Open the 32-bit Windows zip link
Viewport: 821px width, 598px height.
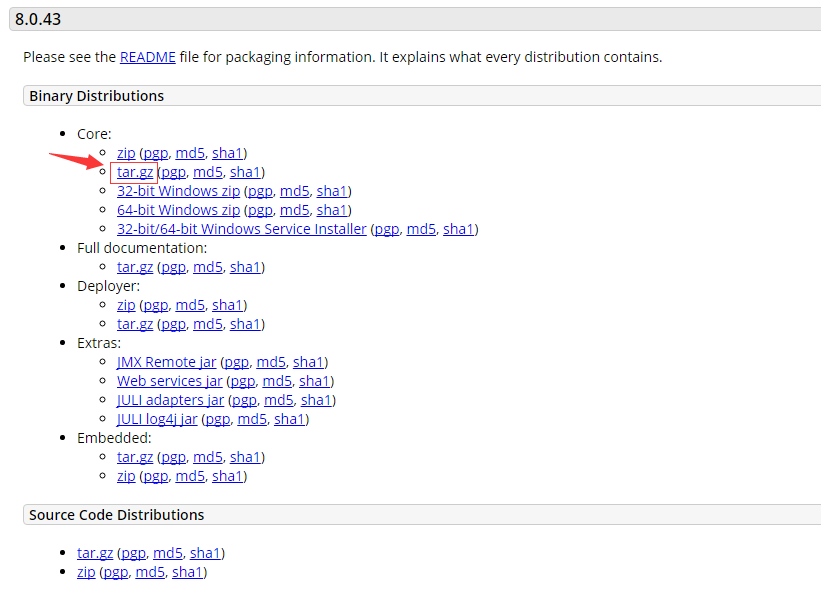click(178, 191)
